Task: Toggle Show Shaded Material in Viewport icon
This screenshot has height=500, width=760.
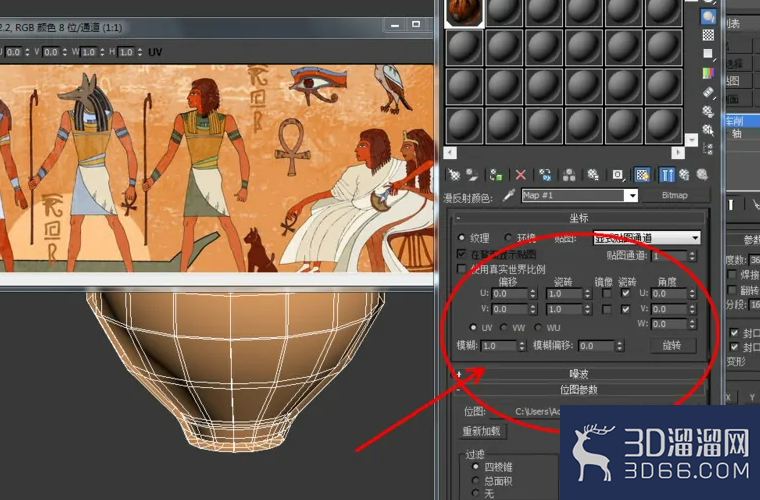Action: 642,174
